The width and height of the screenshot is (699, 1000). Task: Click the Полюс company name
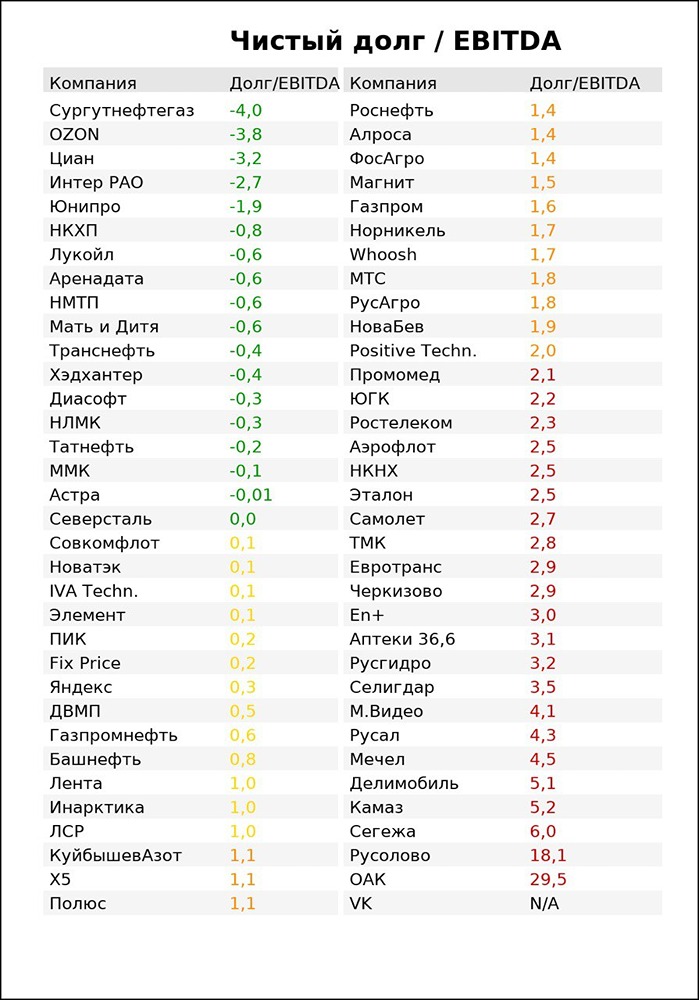[77, 903]
